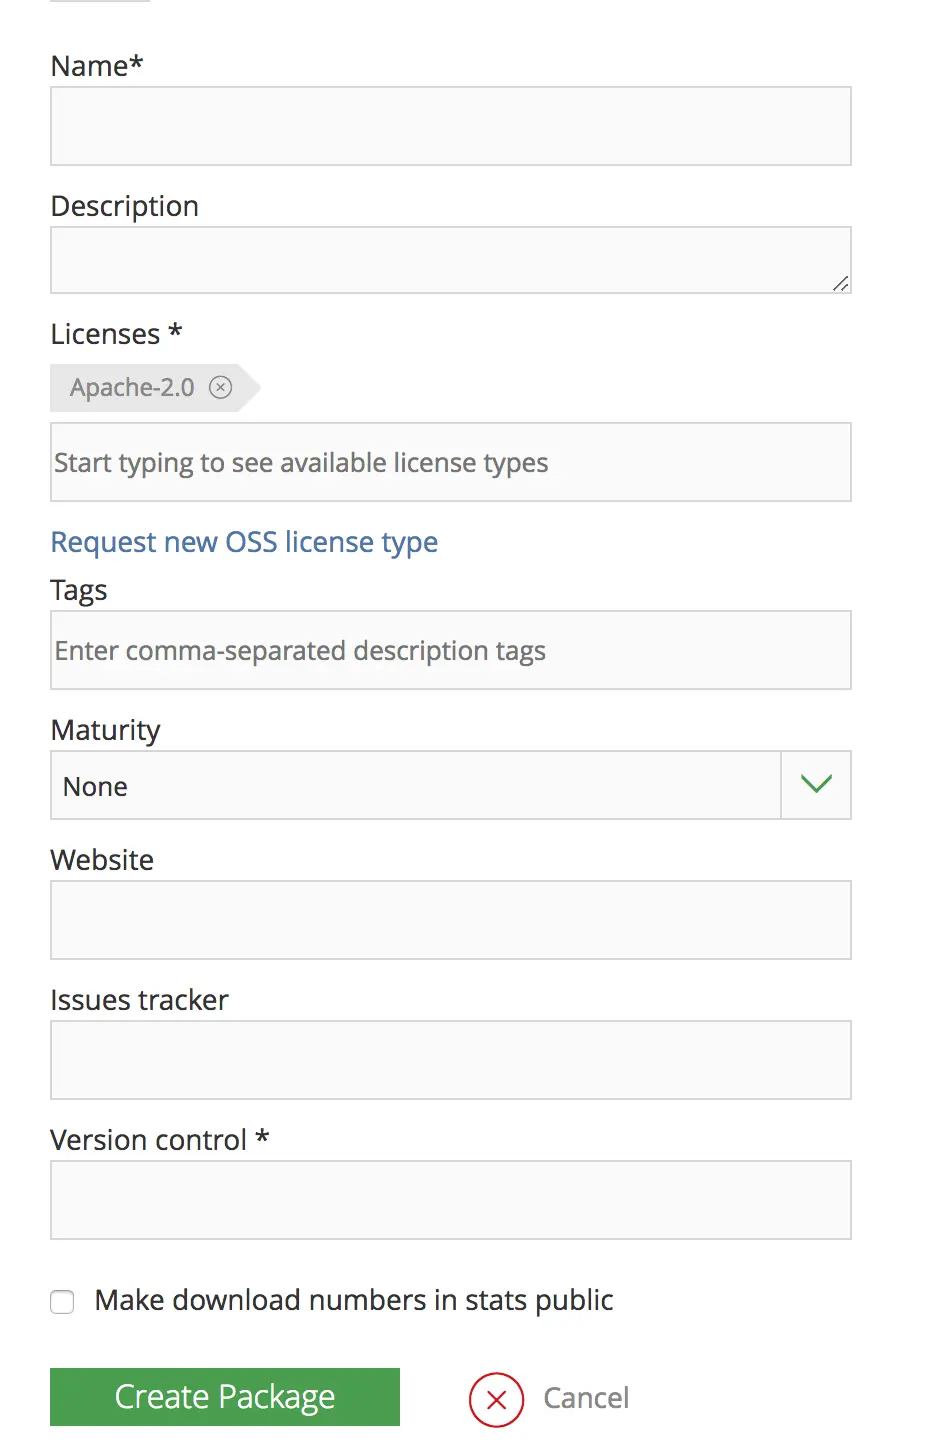The width and height of the screenshot is (936, 1452).
Task: Grab the Description field resize handle
Action: click(841, 284)
